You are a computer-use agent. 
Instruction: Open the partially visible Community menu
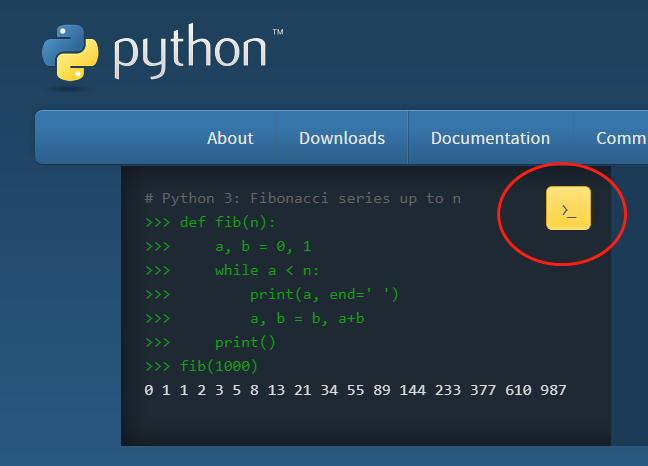click(x=621, y=138)
